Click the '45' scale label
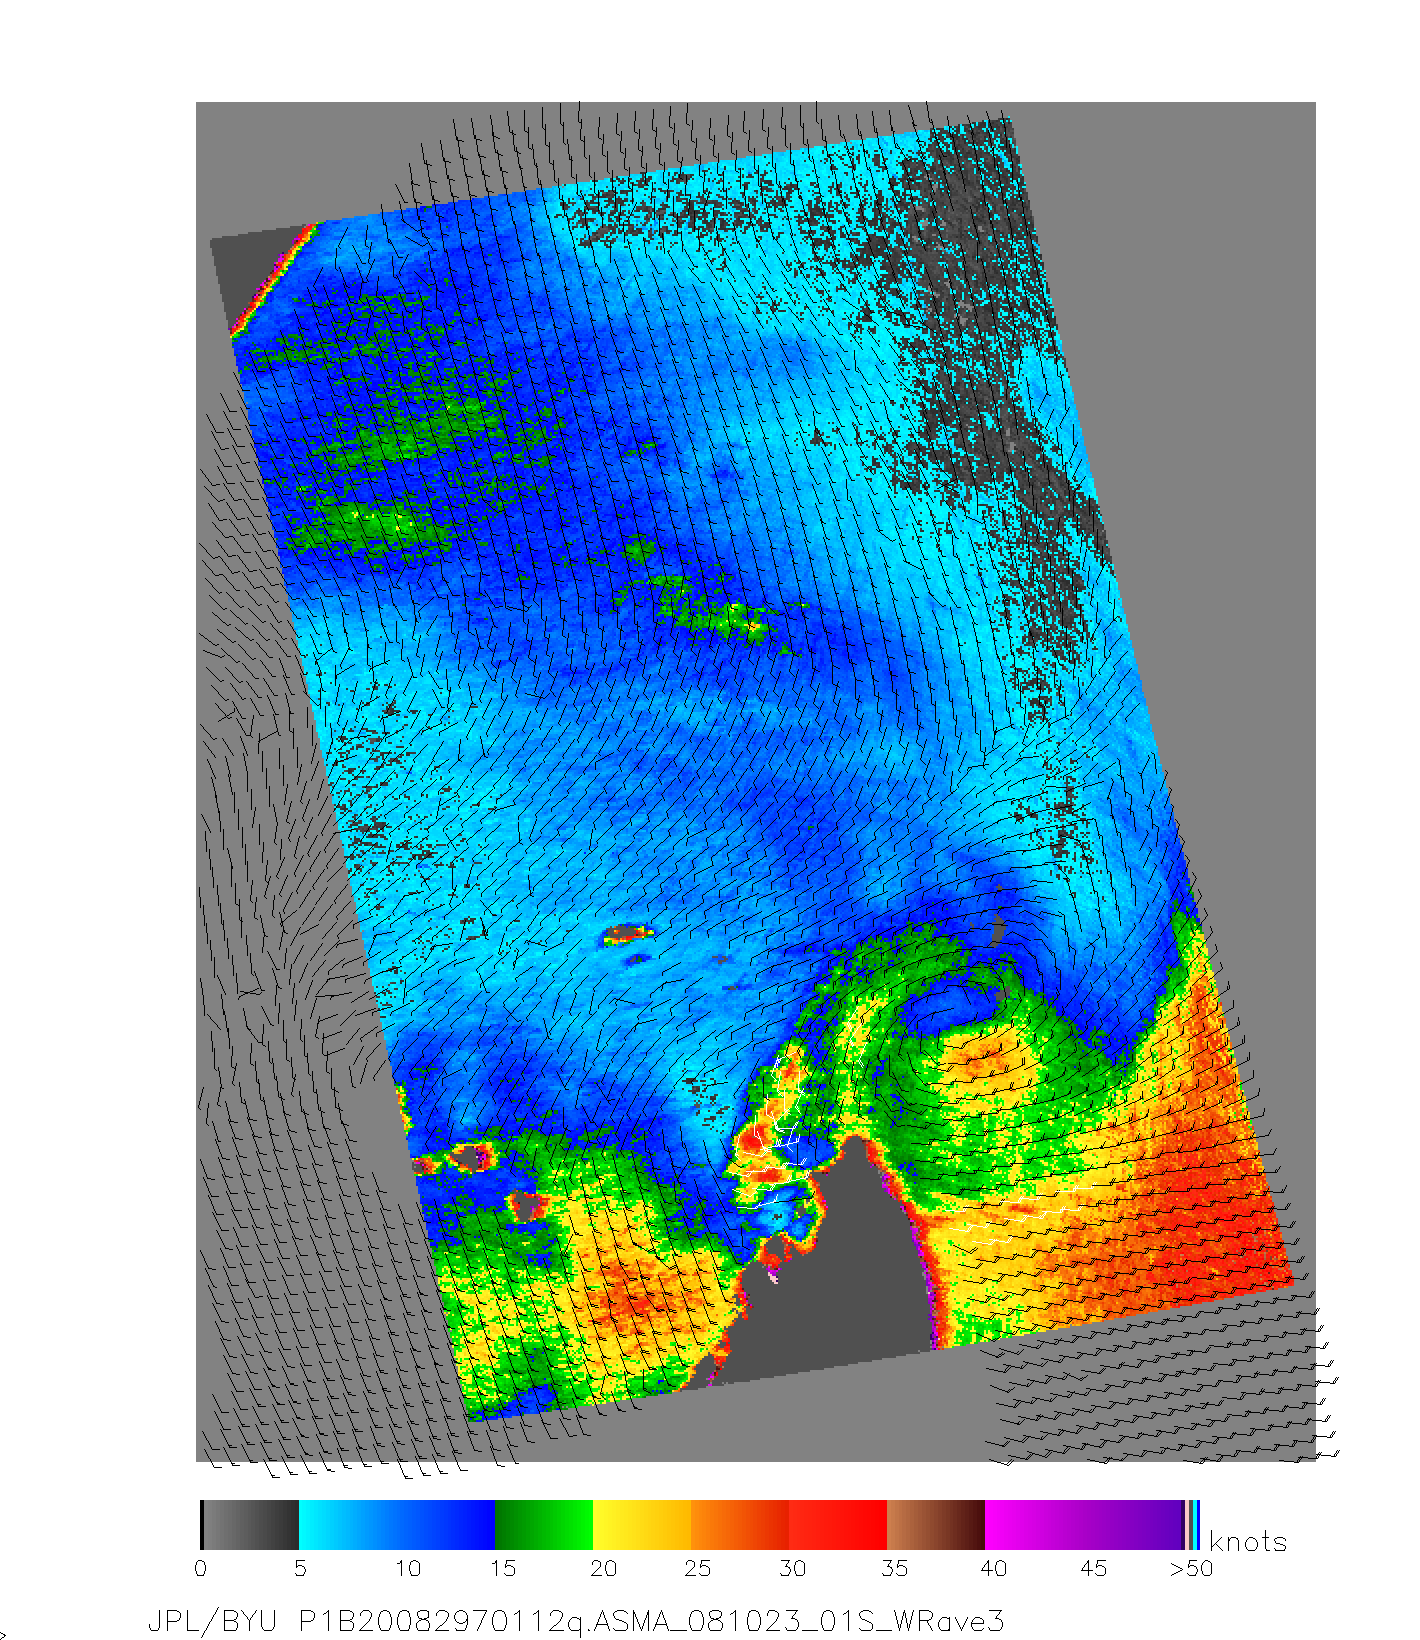The width and height of the screenshot is (1420, 1640). pyautogui.click(x=1094, y=1568)
